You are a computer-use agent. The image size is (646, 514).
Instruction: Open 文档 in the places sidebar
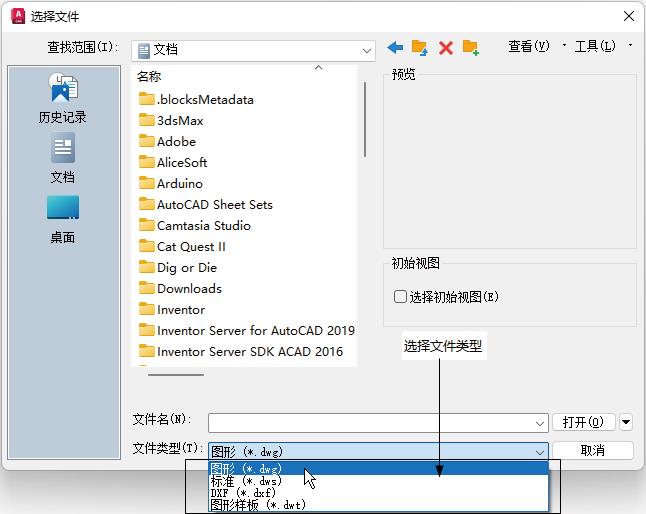coord(63,160)
